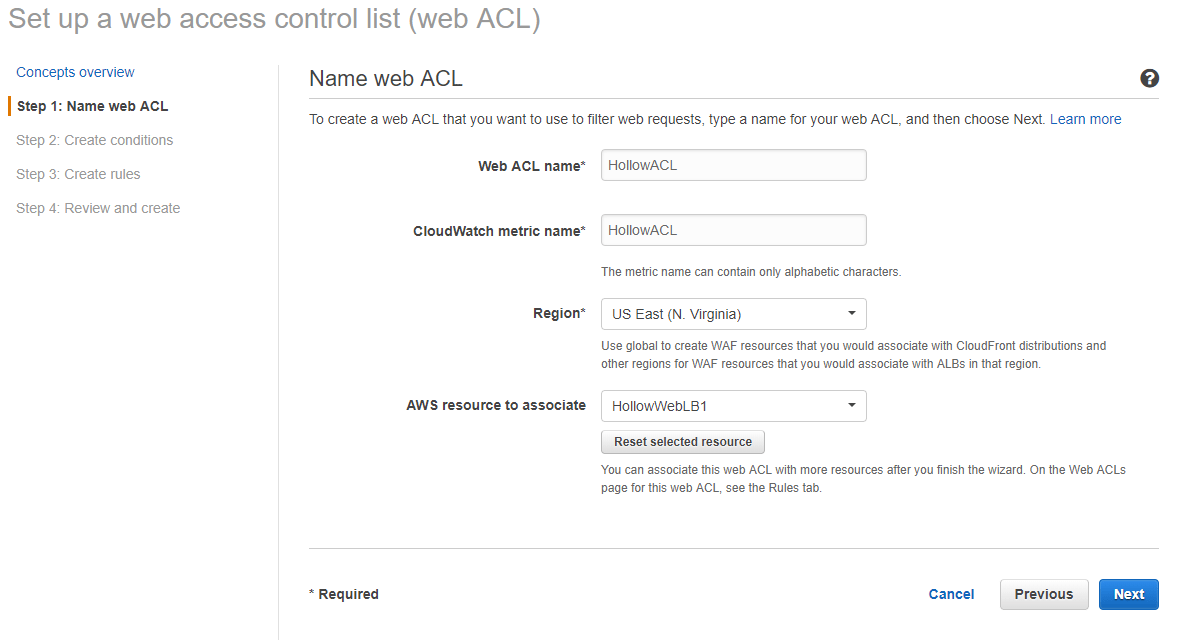Expand the Region dropdown arrow
The height and width of the screenshot is (640, 1185).
click(852, 314)
